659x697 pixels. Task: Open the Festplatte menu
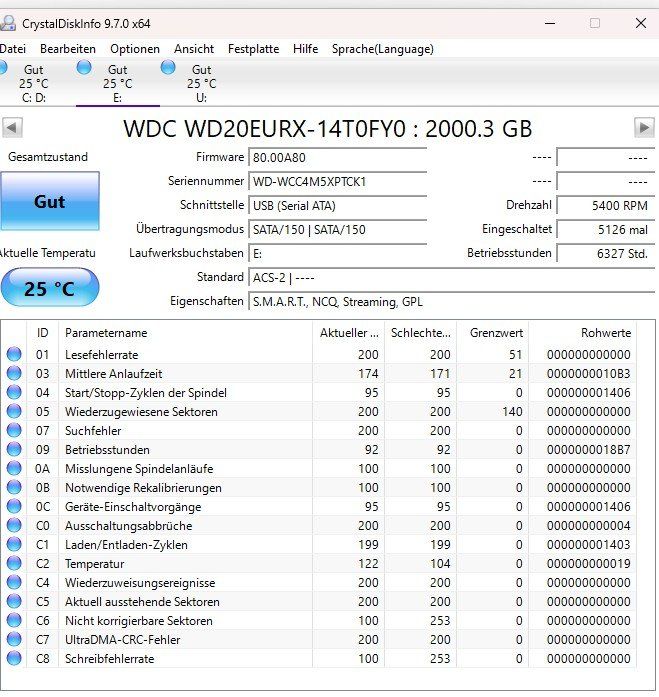click(253, 49)
